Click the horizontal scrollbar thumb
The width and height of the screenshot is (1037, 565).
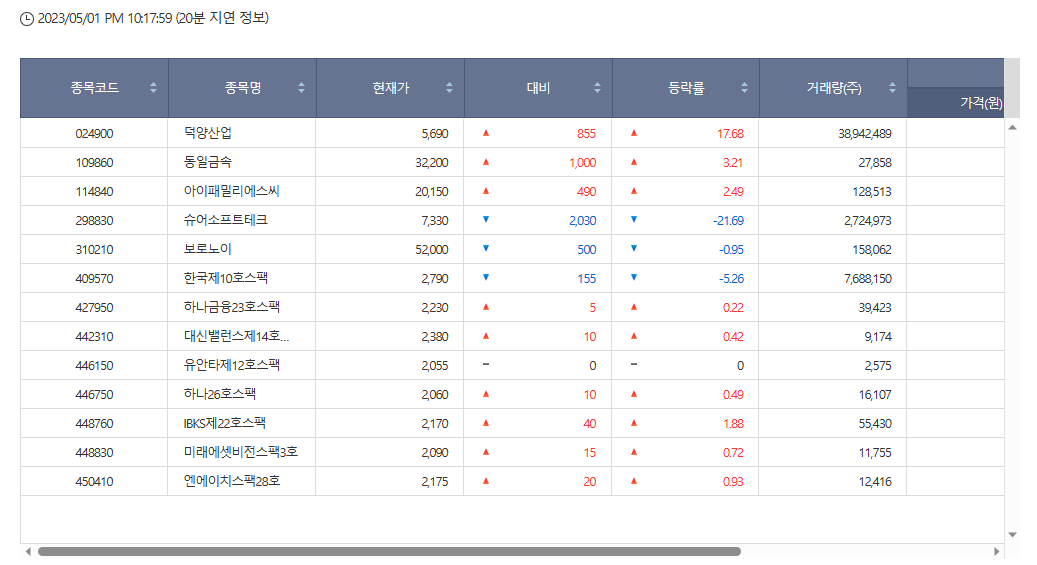390,551
